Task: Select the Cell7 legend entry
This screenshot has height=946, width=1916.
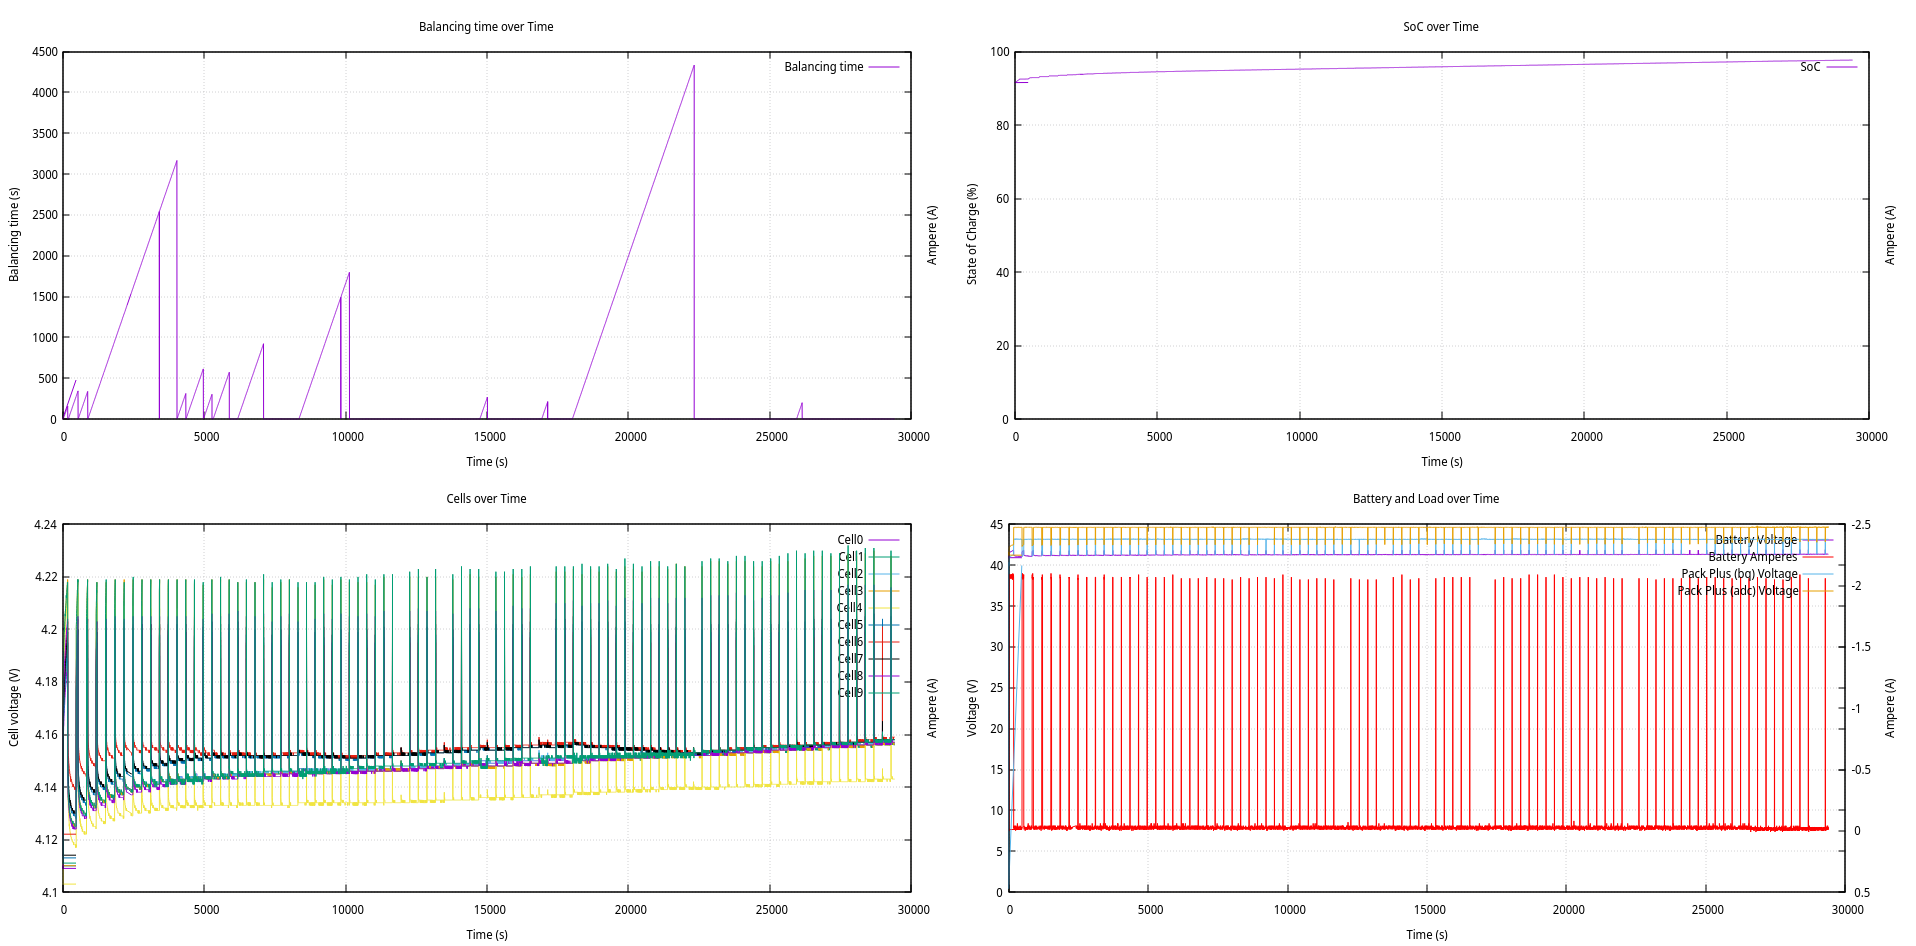Action: pyautogui.click(x=850, y=659)
